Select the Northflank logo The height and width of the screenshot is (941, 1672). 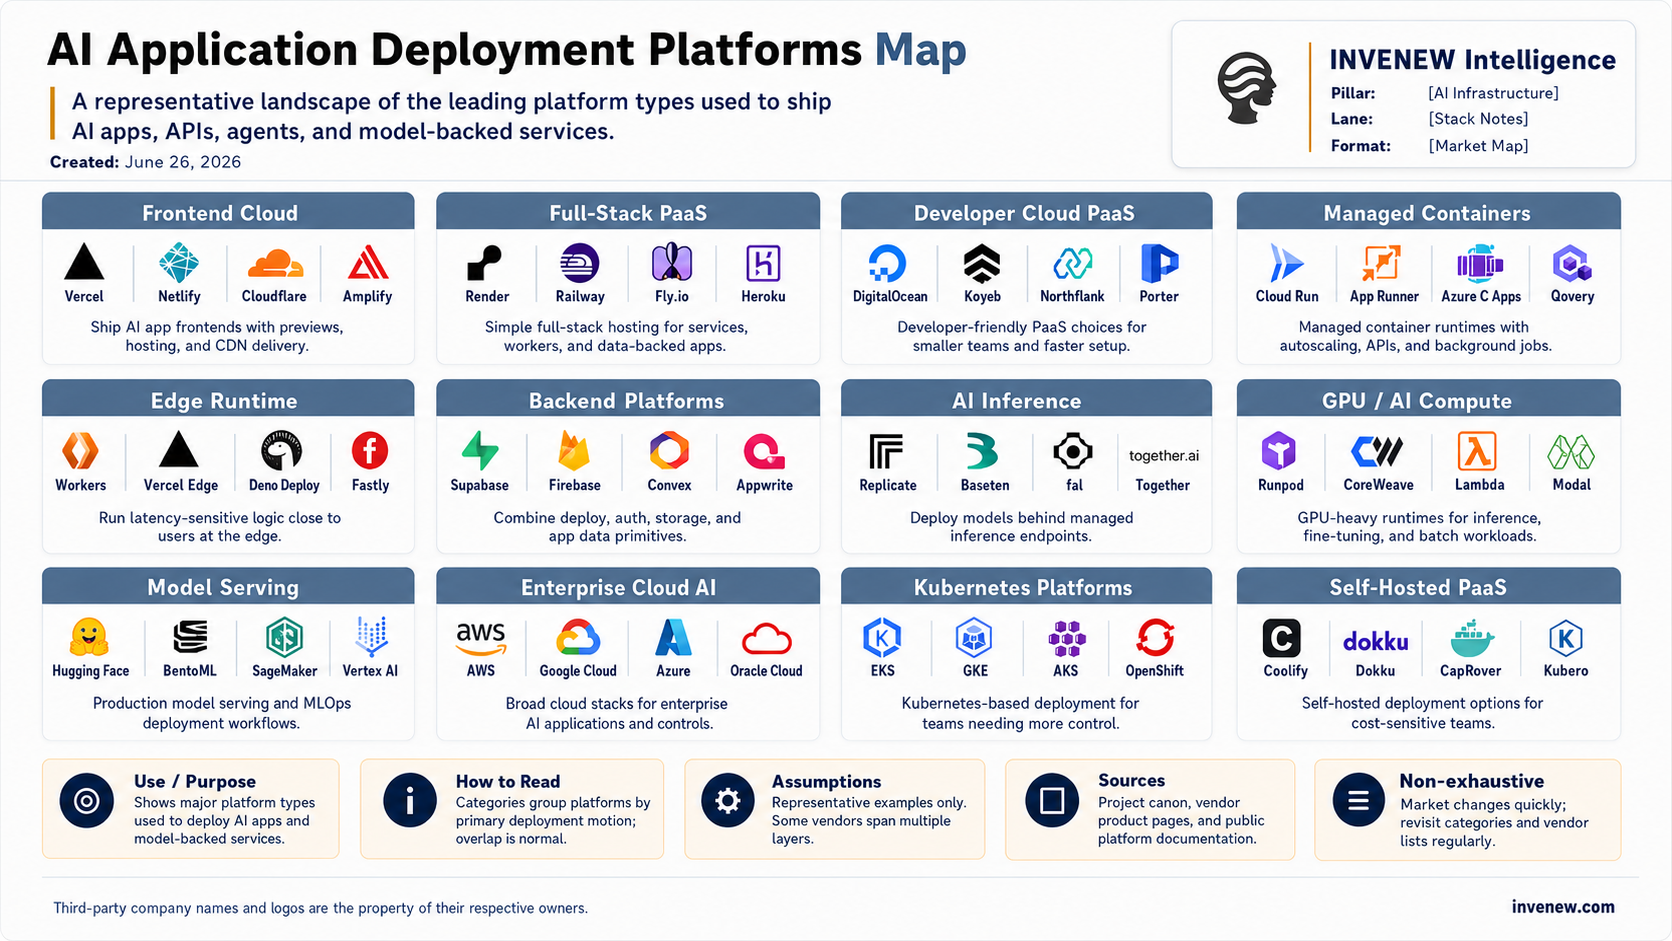tap(1072, 264)
